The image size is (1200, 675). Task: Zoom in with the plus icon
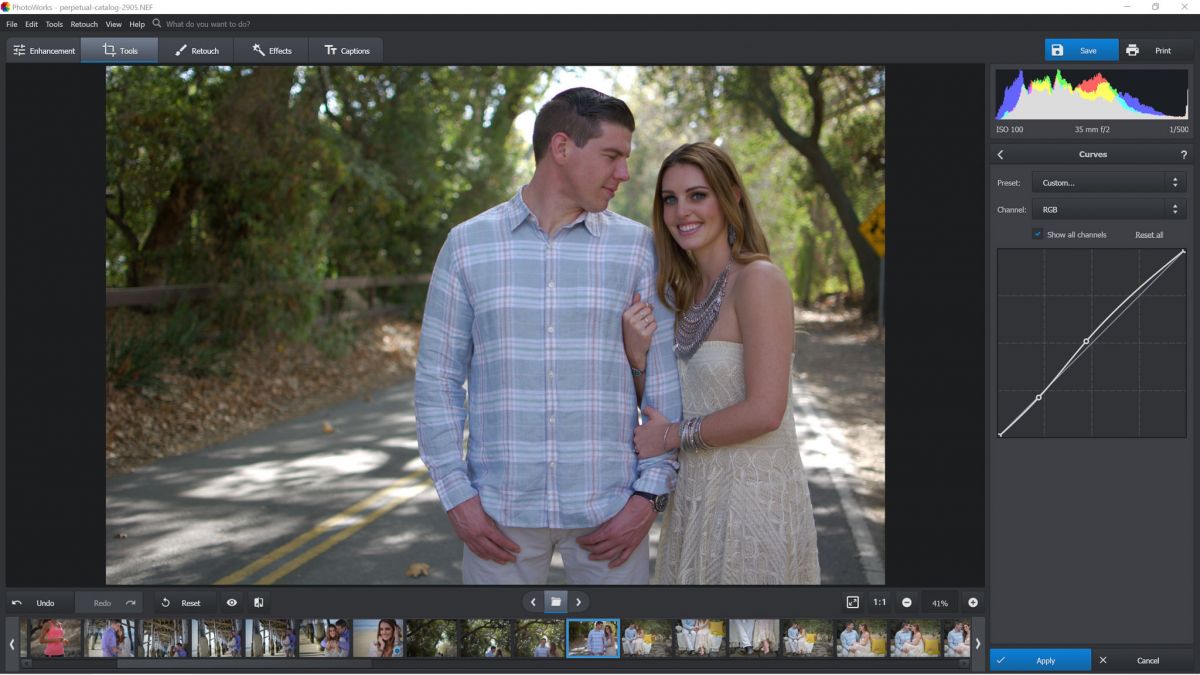click(971, 602)
